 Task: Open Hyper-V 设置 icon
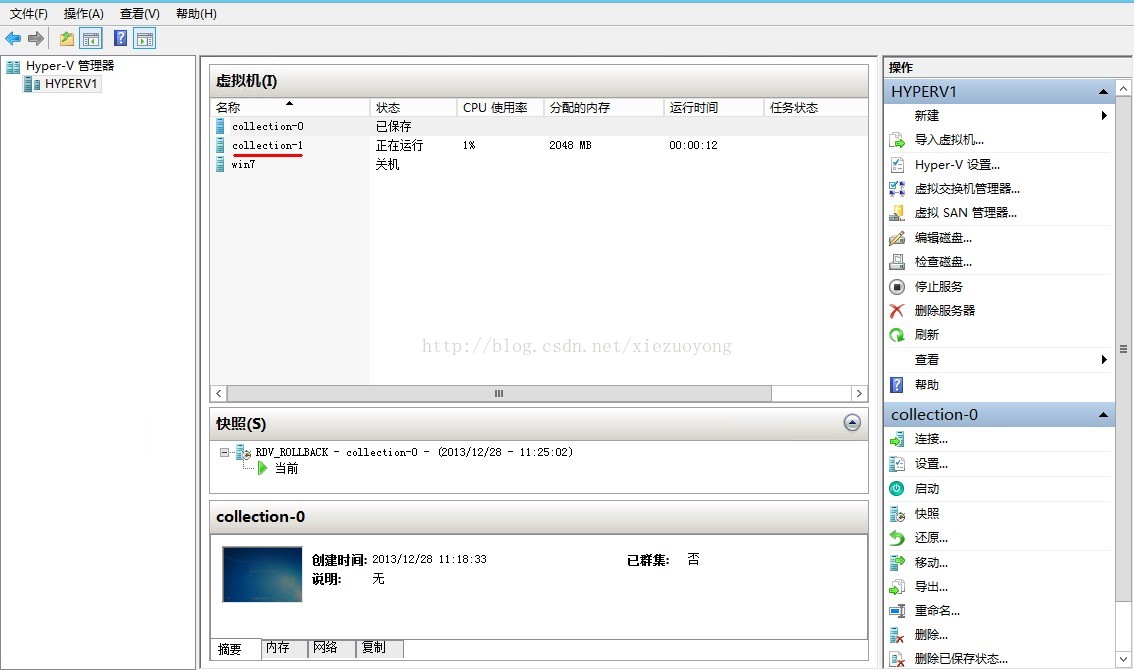tap(897, 165)
